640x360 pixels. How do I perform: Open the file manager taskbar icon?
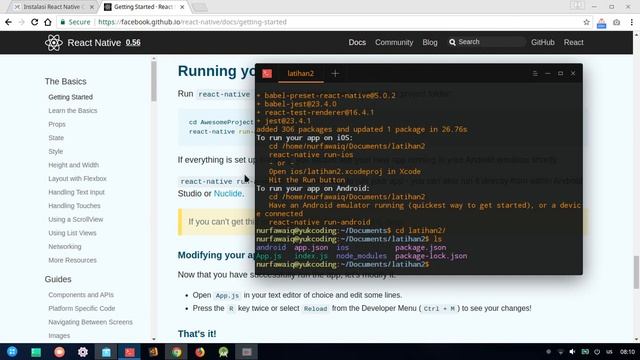tap(106, 352)
